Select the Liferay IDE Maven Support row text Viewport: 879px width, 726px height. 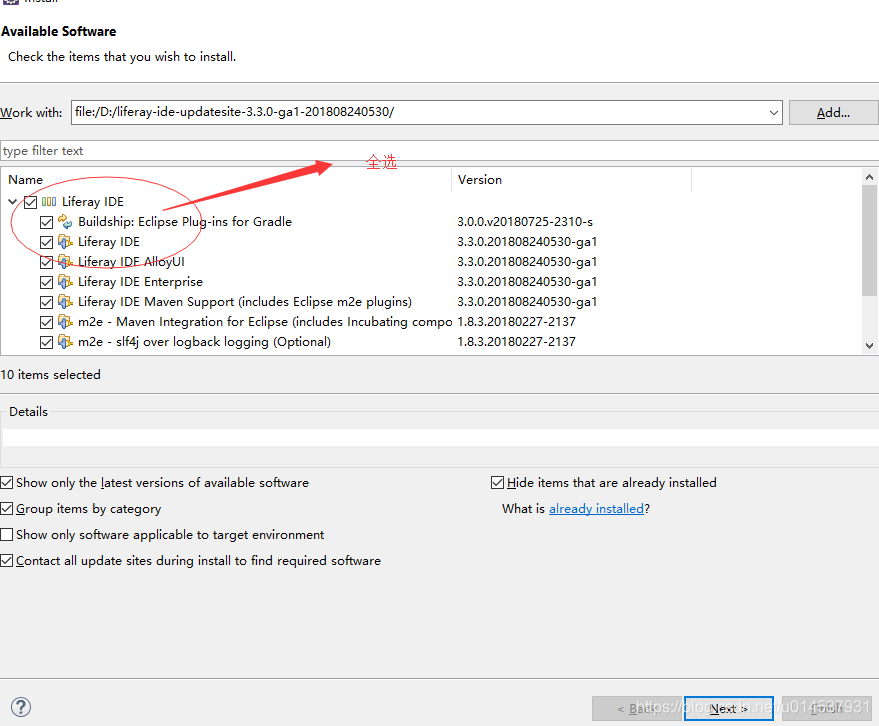(x=244, y=302)
